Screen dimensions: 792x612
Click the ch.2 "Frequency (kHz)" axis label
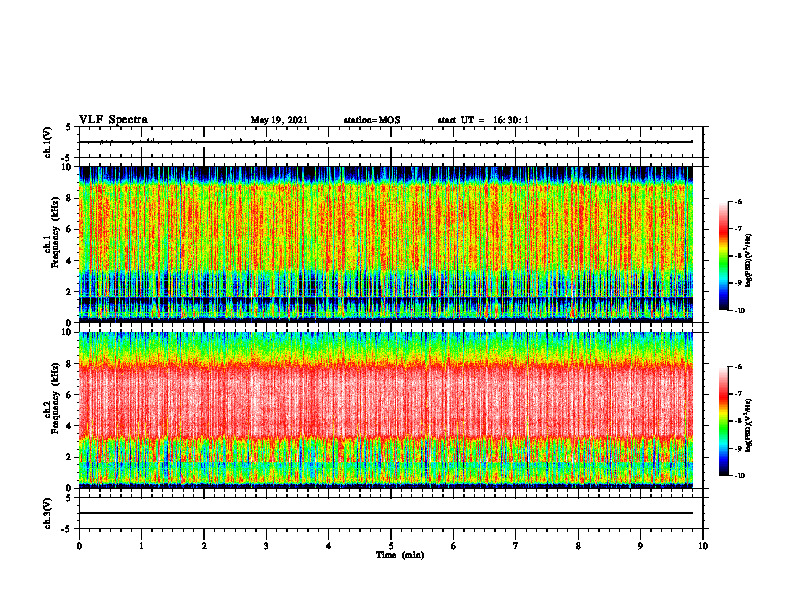[55, 398]
